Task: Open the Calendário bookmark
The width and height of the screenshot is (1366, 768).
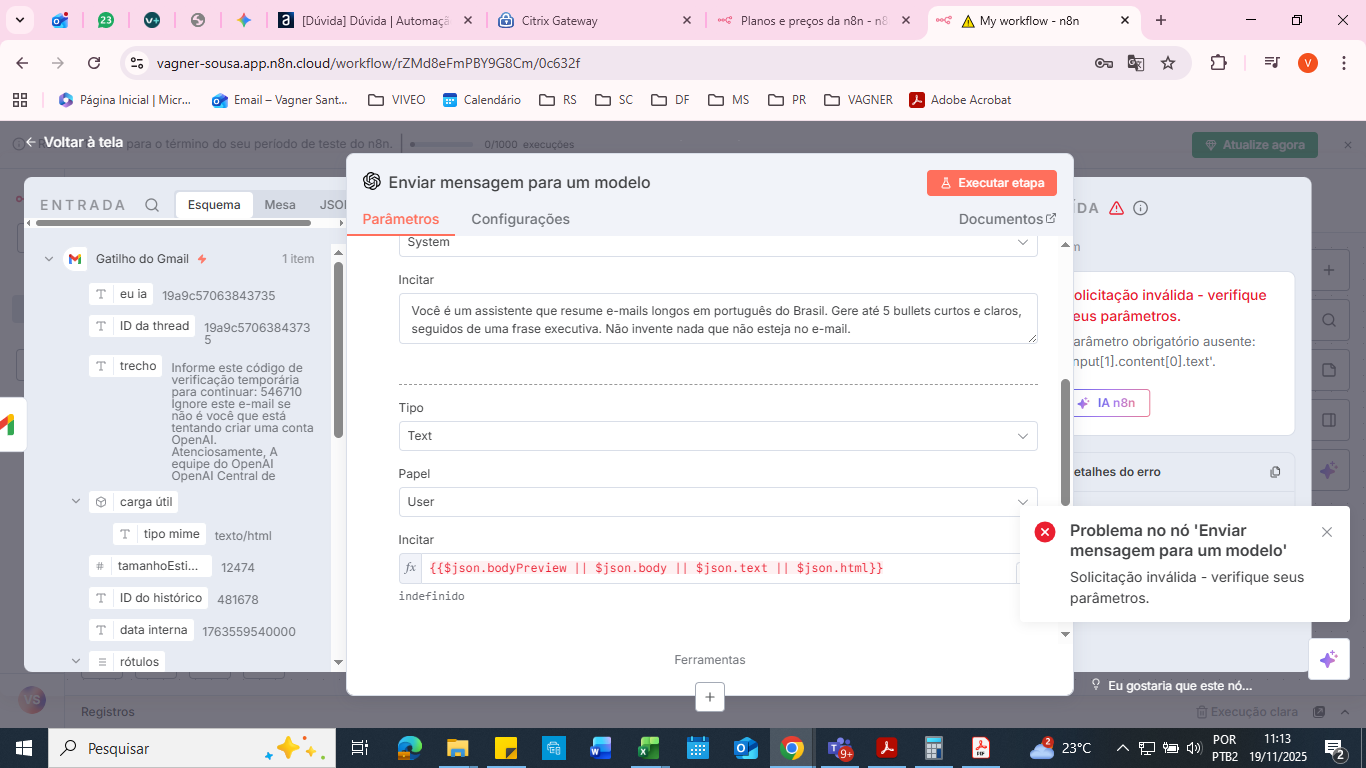Action: [481, 100]
